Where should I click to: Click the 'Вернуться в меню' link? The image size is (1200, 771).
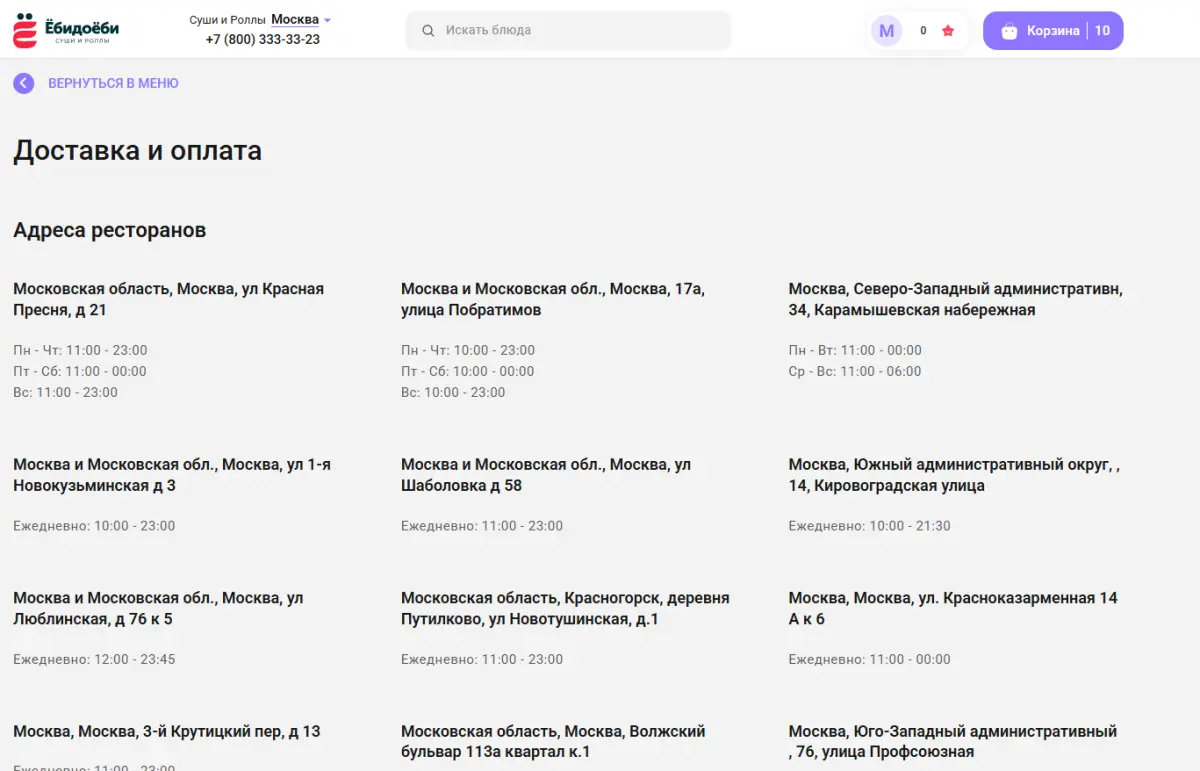pyautogui.click(x=113, y=84)
